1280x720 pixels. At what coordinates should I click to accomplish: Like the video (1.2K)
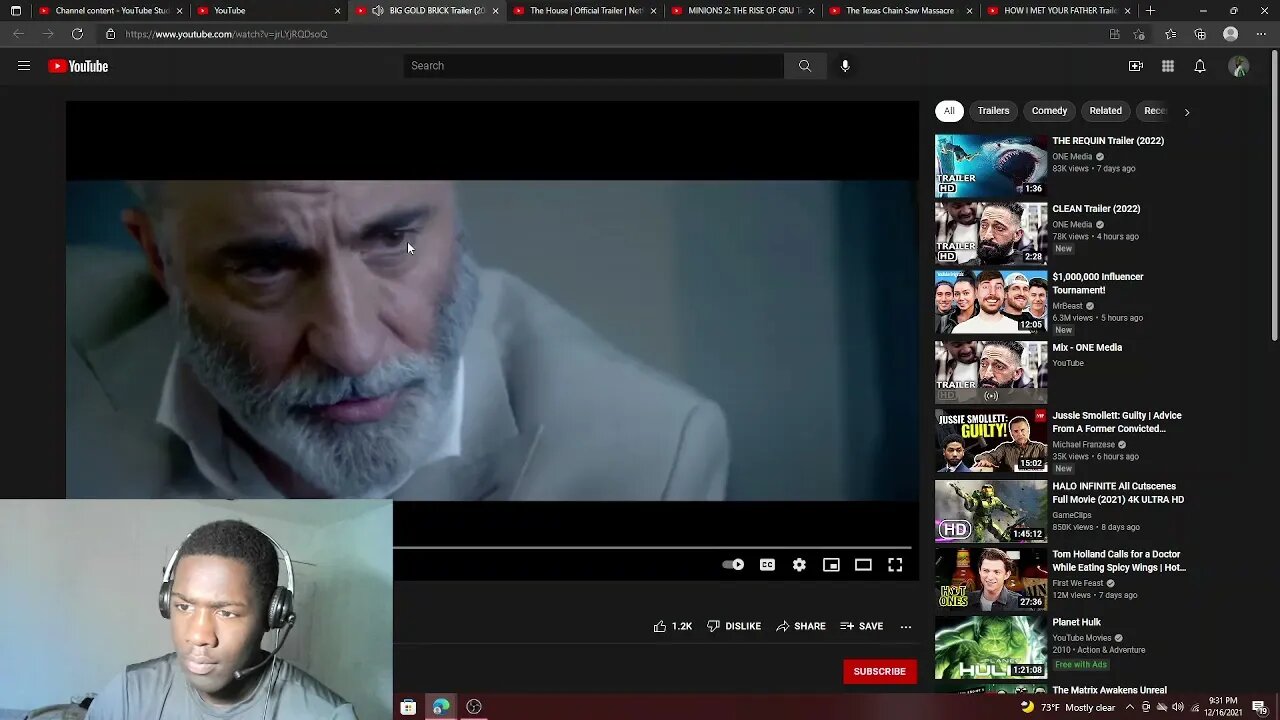[672, 626]
